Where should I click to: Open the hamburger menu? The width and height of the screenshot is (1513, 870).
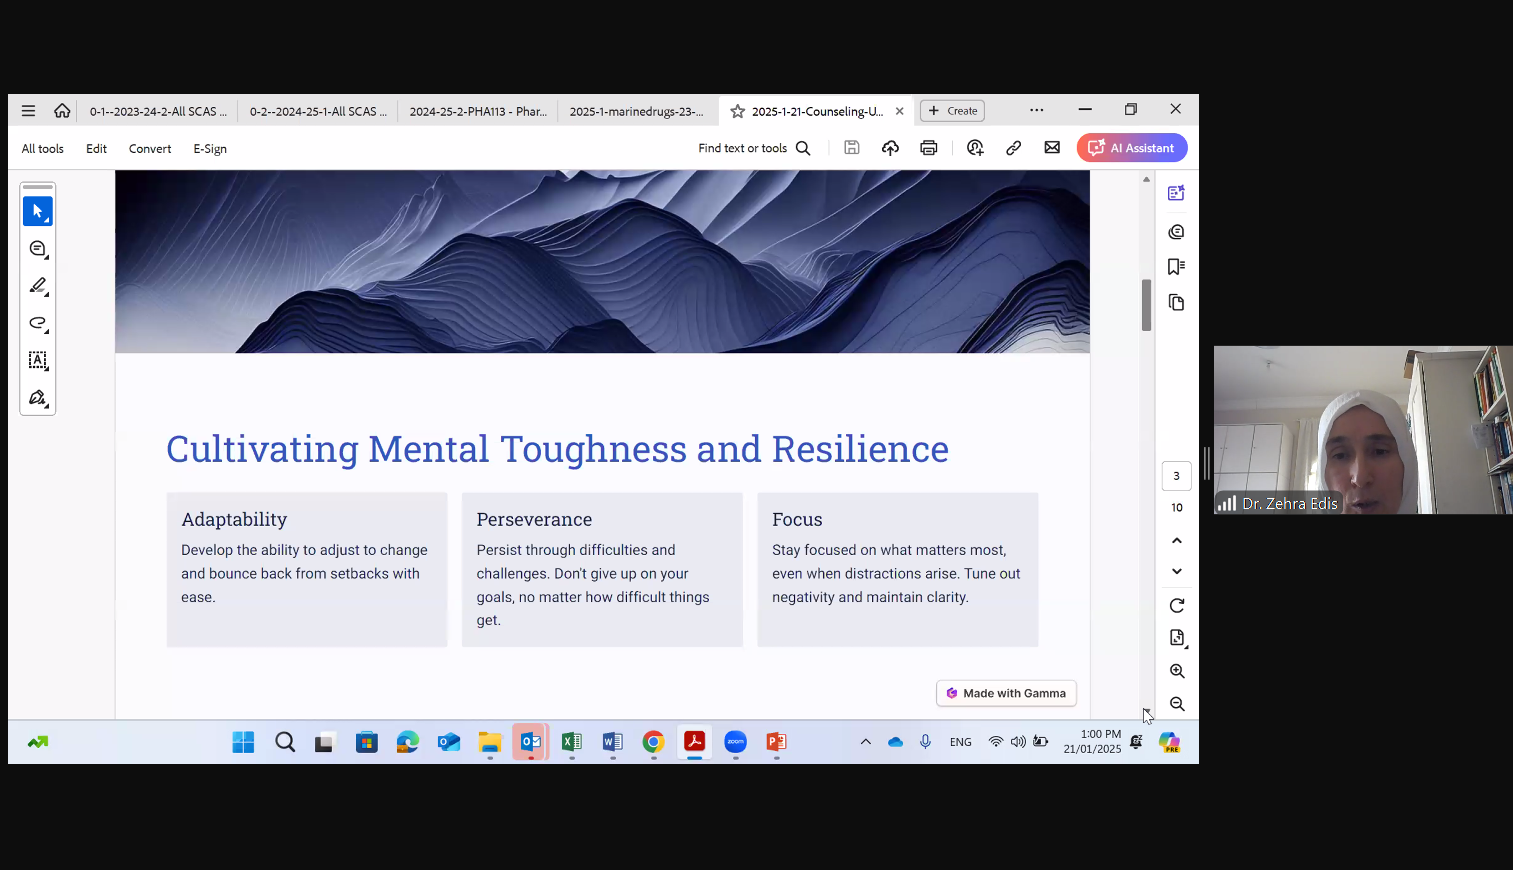(28, 111)
